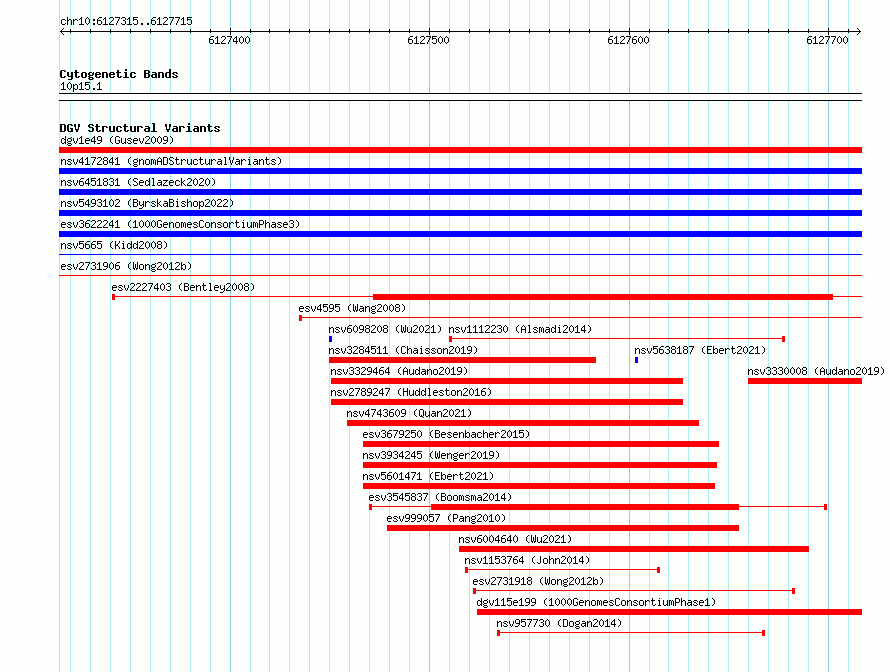Select nsv3329464 (Audano2019) label
This screenshot has width=890, height=672.
(399, 371)
